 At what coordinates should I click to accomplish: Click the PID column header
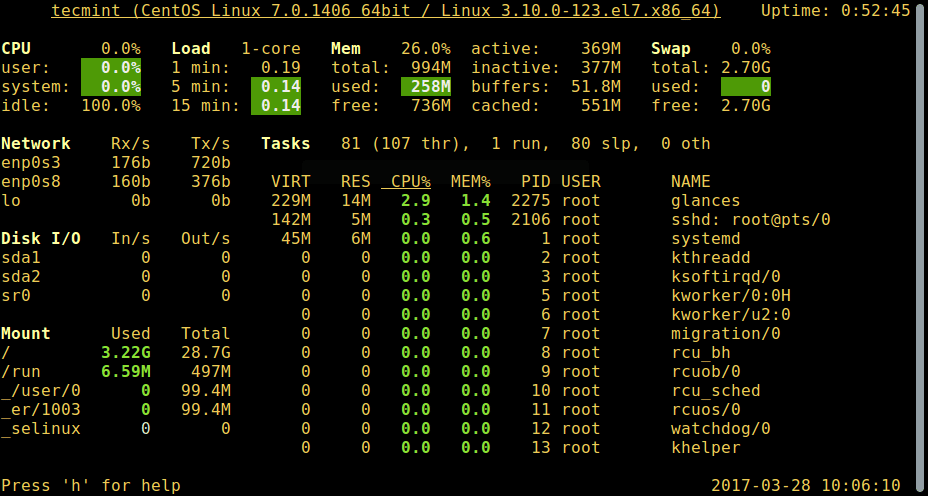pos(536,181)
